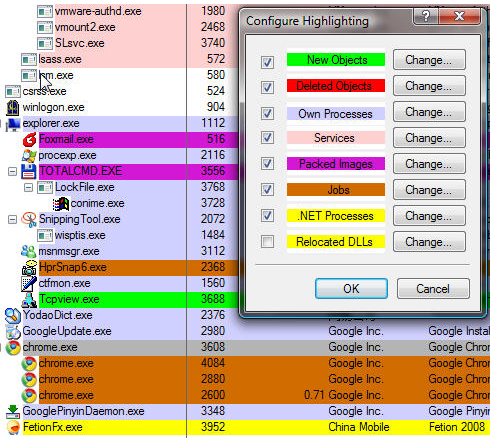493x438 pixels.
Task: Click the YodaoDict.exe icon
Action: coord(13,315)
